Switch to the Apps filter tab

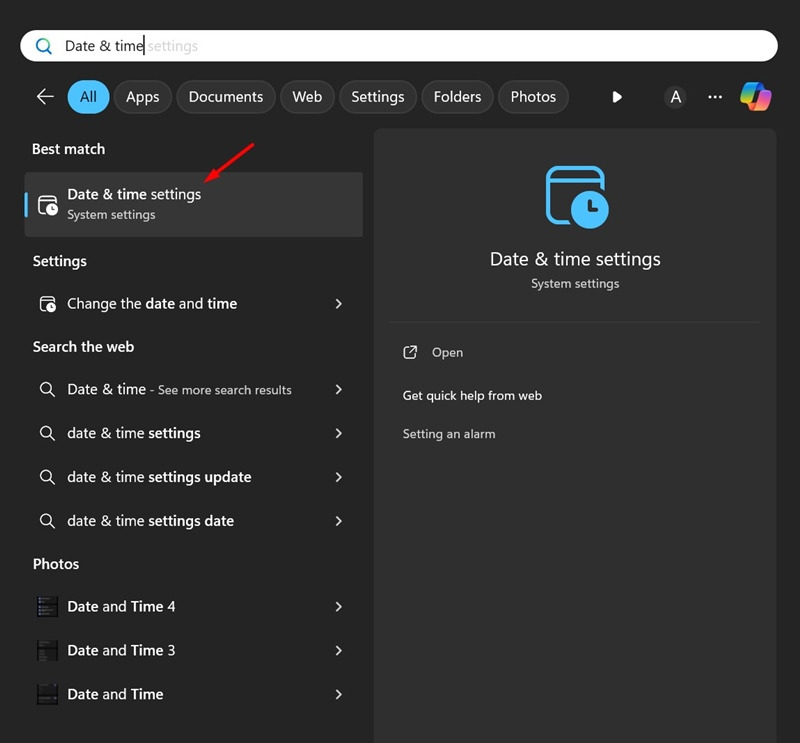(142, 96)
